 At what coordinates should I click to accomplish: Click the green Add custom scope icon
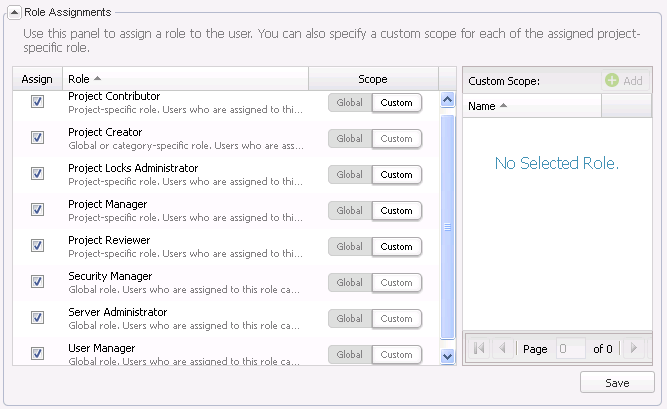click(612, 81)
